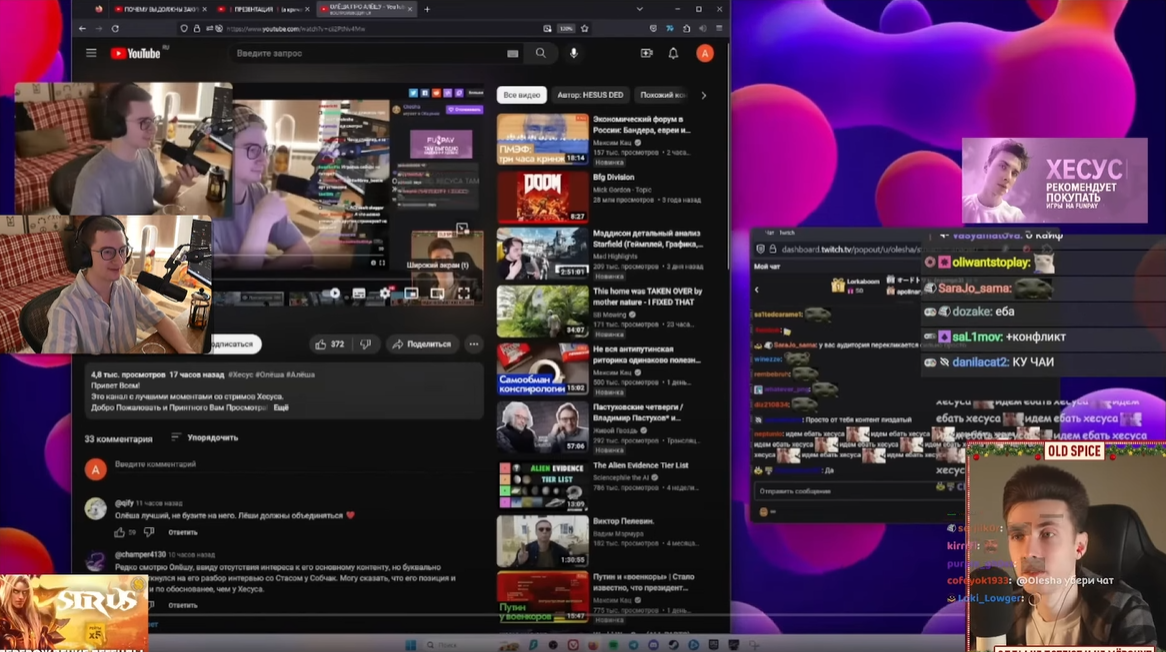
Task: Dislike the video with thumbs down
Action: [365, 344]
